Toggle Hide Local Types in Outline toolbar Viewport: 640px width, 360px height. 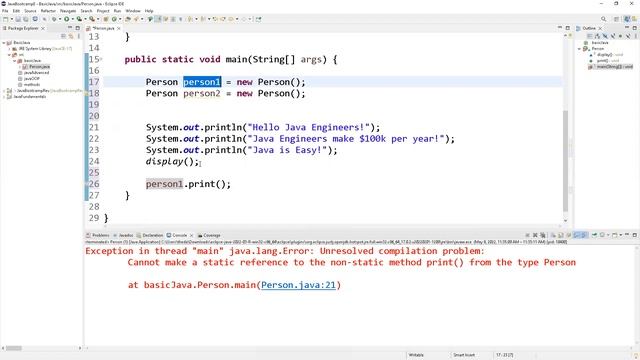click(x=628, y=36)
